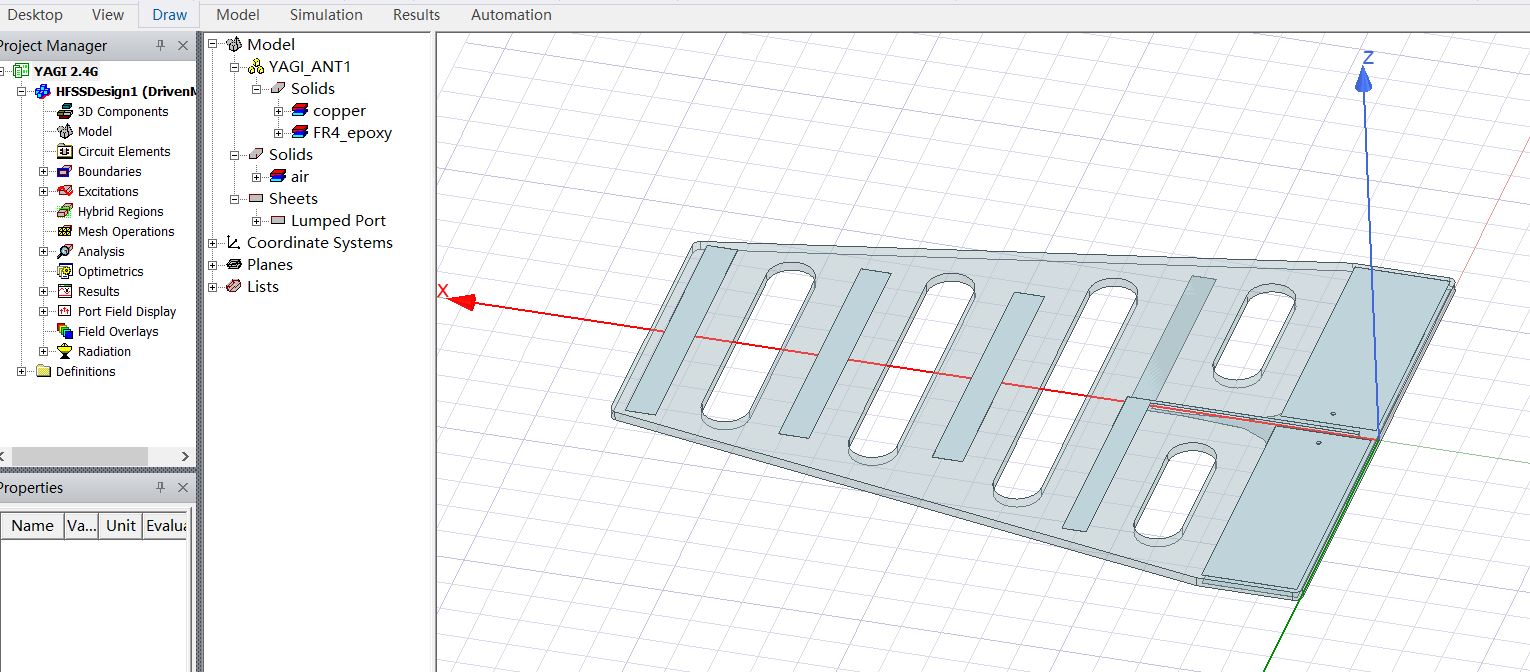Expand the Radiation node
This screenshot has width=1530, height=672.
click(x=44, y=351)
